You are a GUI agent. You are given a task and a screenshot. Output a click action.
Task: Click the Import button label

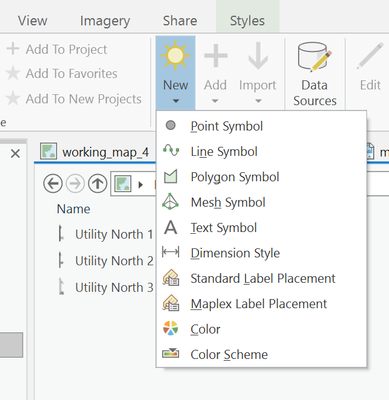coord(257,85)
